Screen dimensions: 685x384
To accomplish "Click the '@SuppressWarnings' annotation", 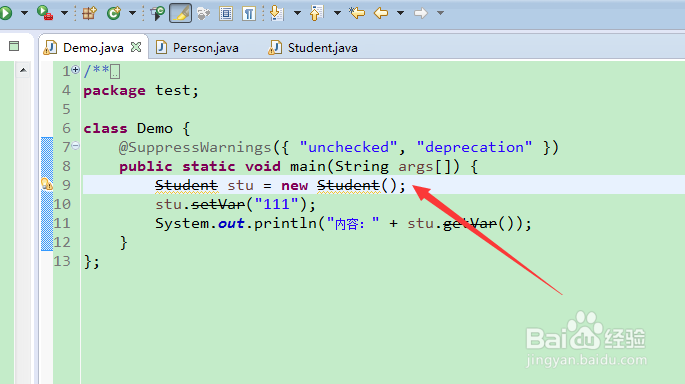I will pyautogui.click(x=195, y=147).
